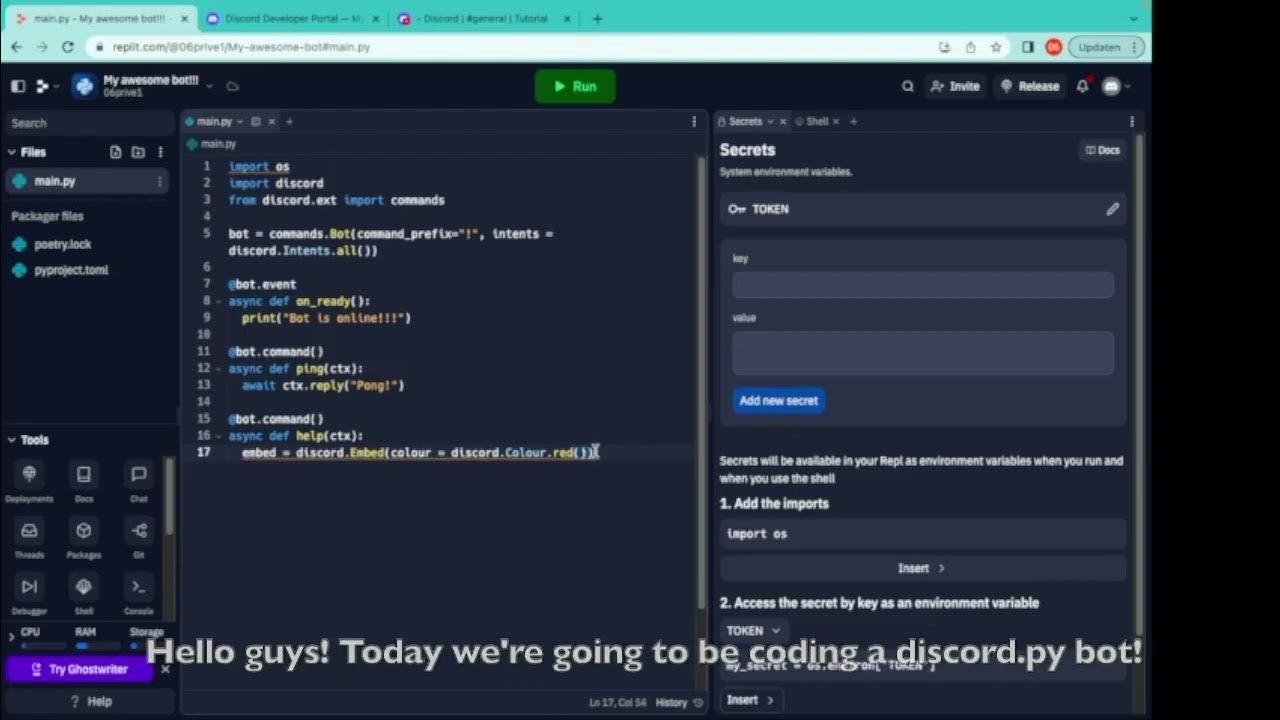The image size is (1280, 720).
Task: Open the Git tool
Action: click(x=139, y=537)
